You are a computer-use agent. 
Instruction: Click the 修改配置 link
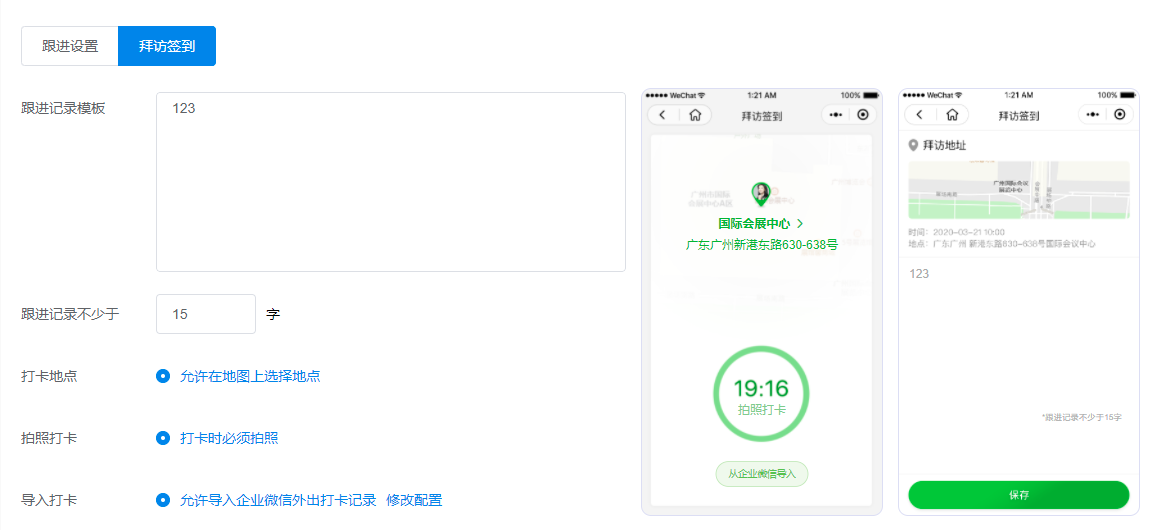click(414, 500)
